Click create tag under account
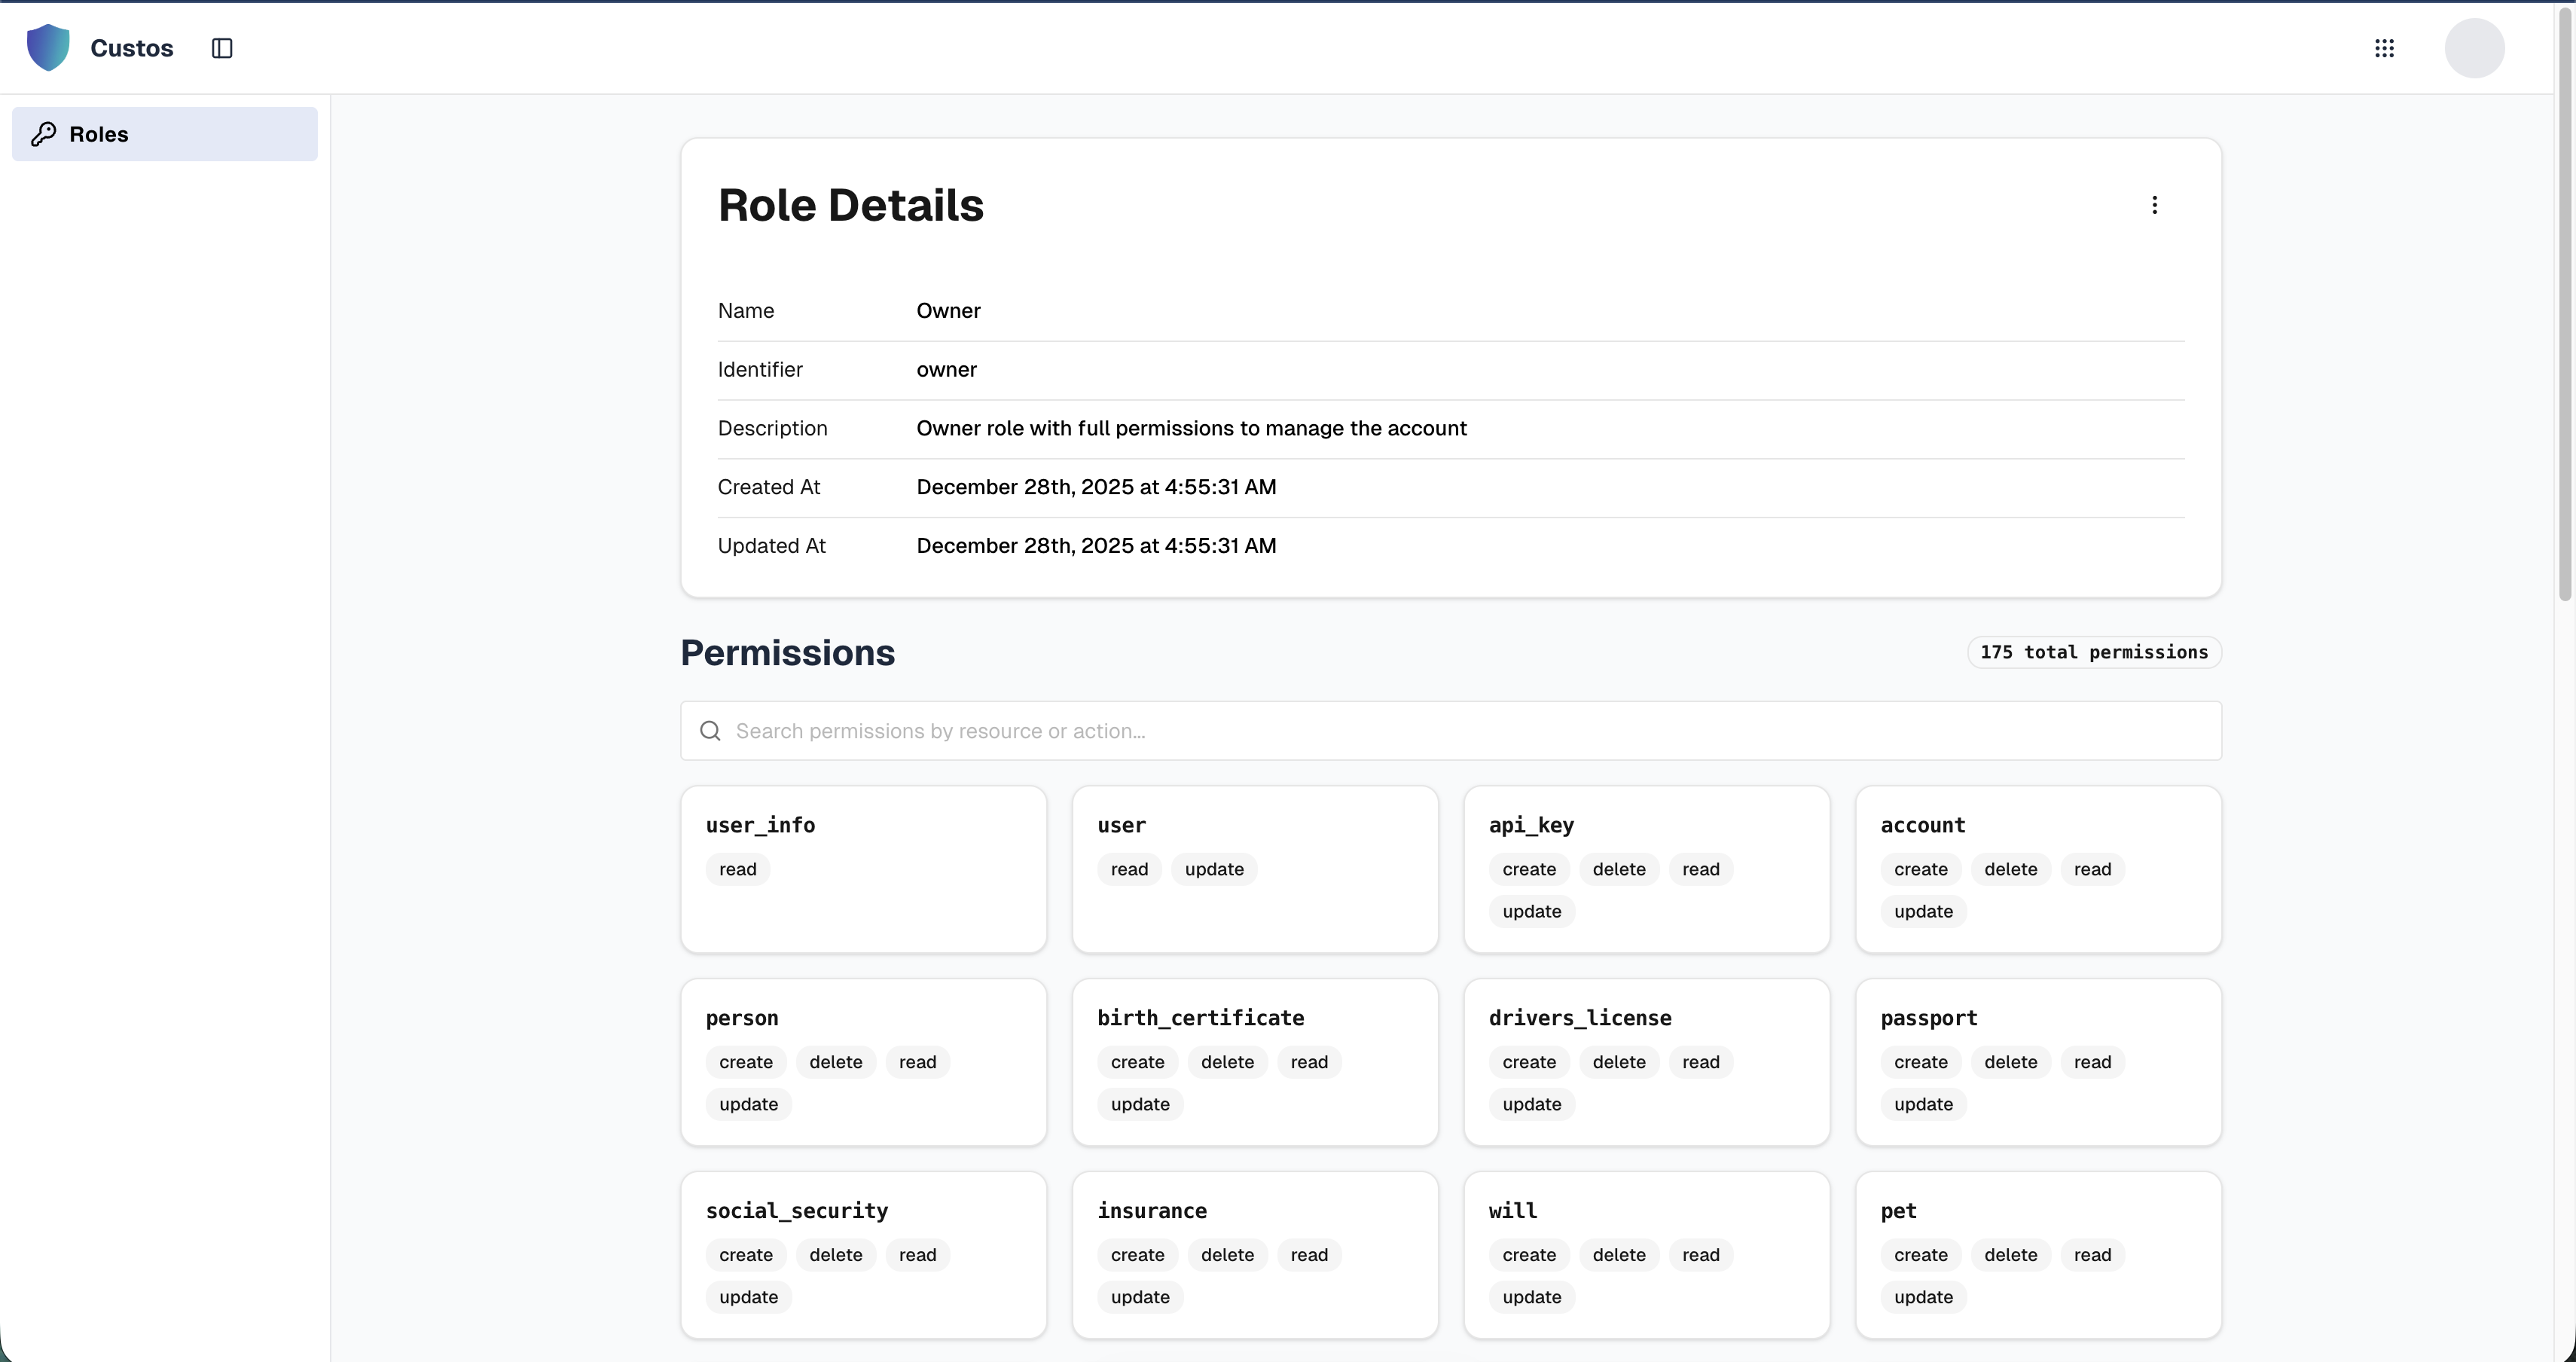The width and height of the screenshot is (2576, 1362). tap(1920, 869)
